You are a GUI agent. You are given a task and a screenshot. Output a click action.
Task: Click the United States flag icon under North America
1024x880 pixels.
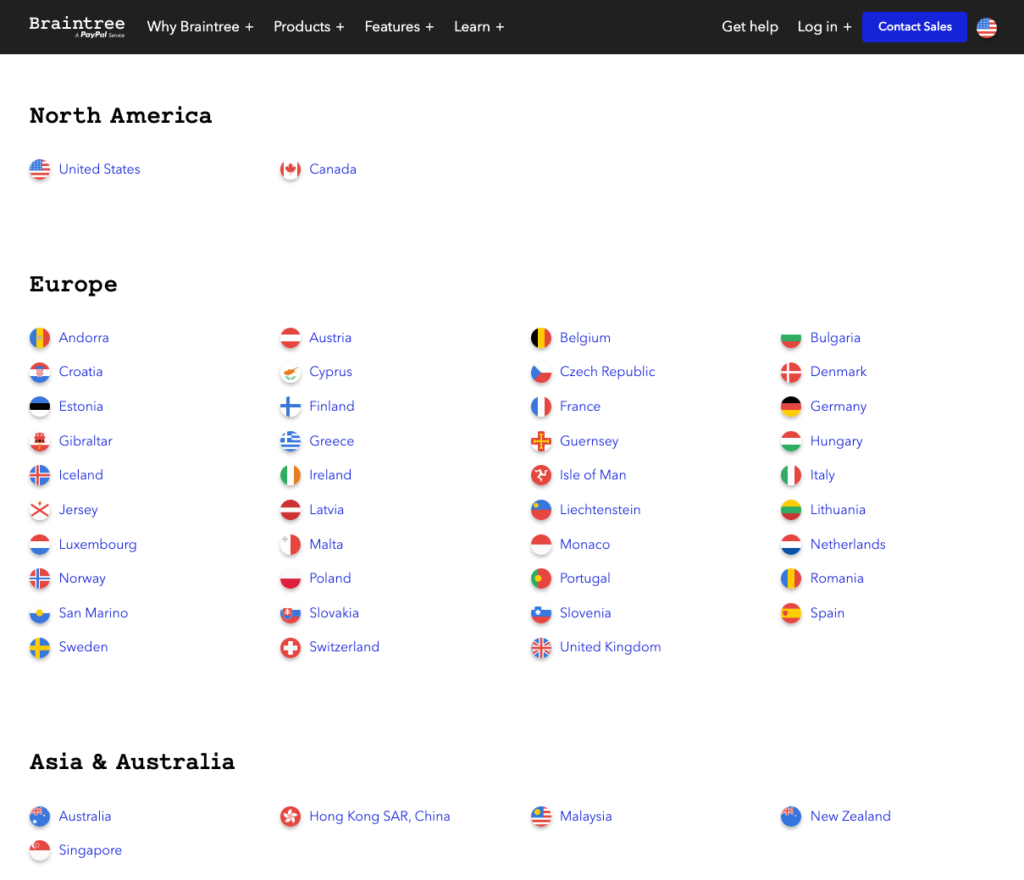[x=40, y=170]
